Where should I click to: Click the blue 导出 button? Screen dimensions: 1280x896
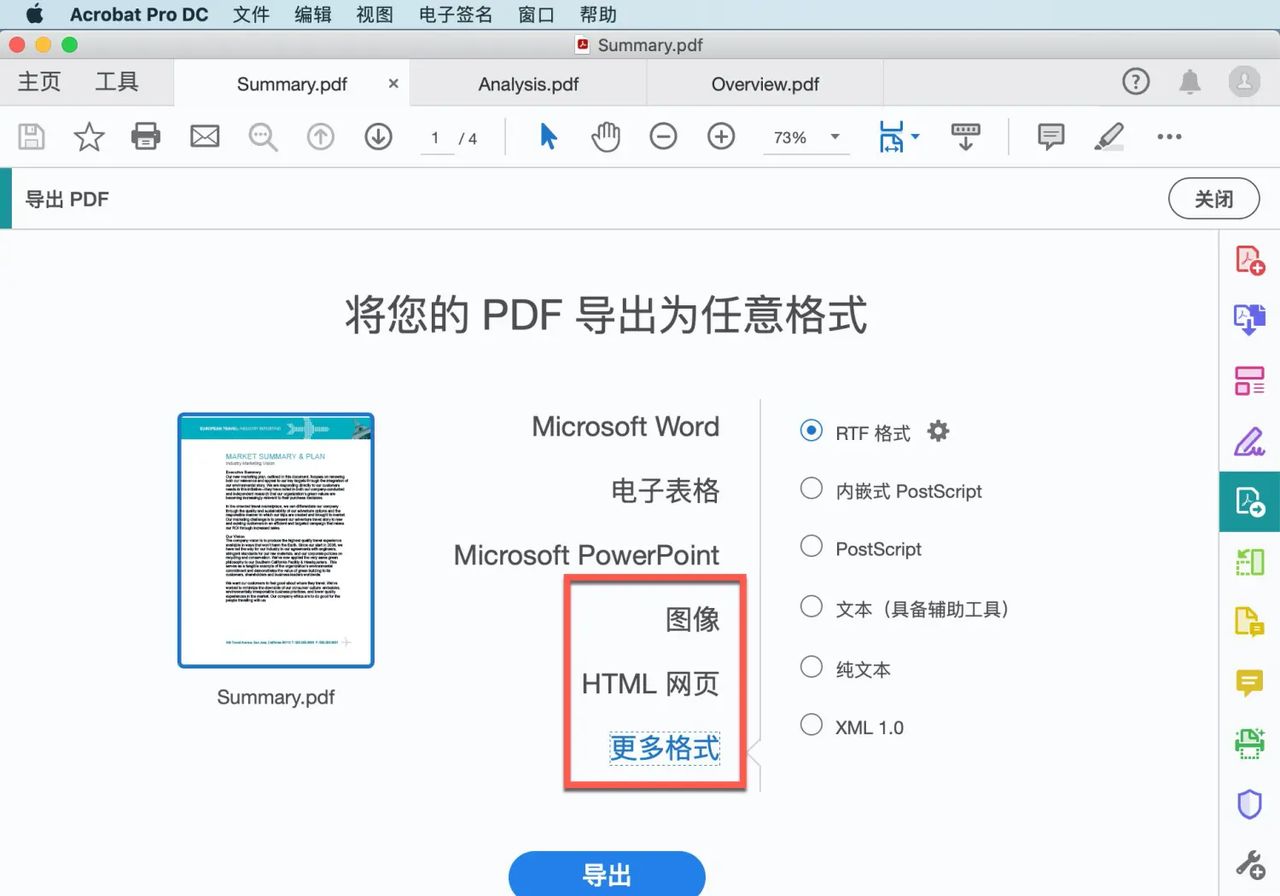607,874
